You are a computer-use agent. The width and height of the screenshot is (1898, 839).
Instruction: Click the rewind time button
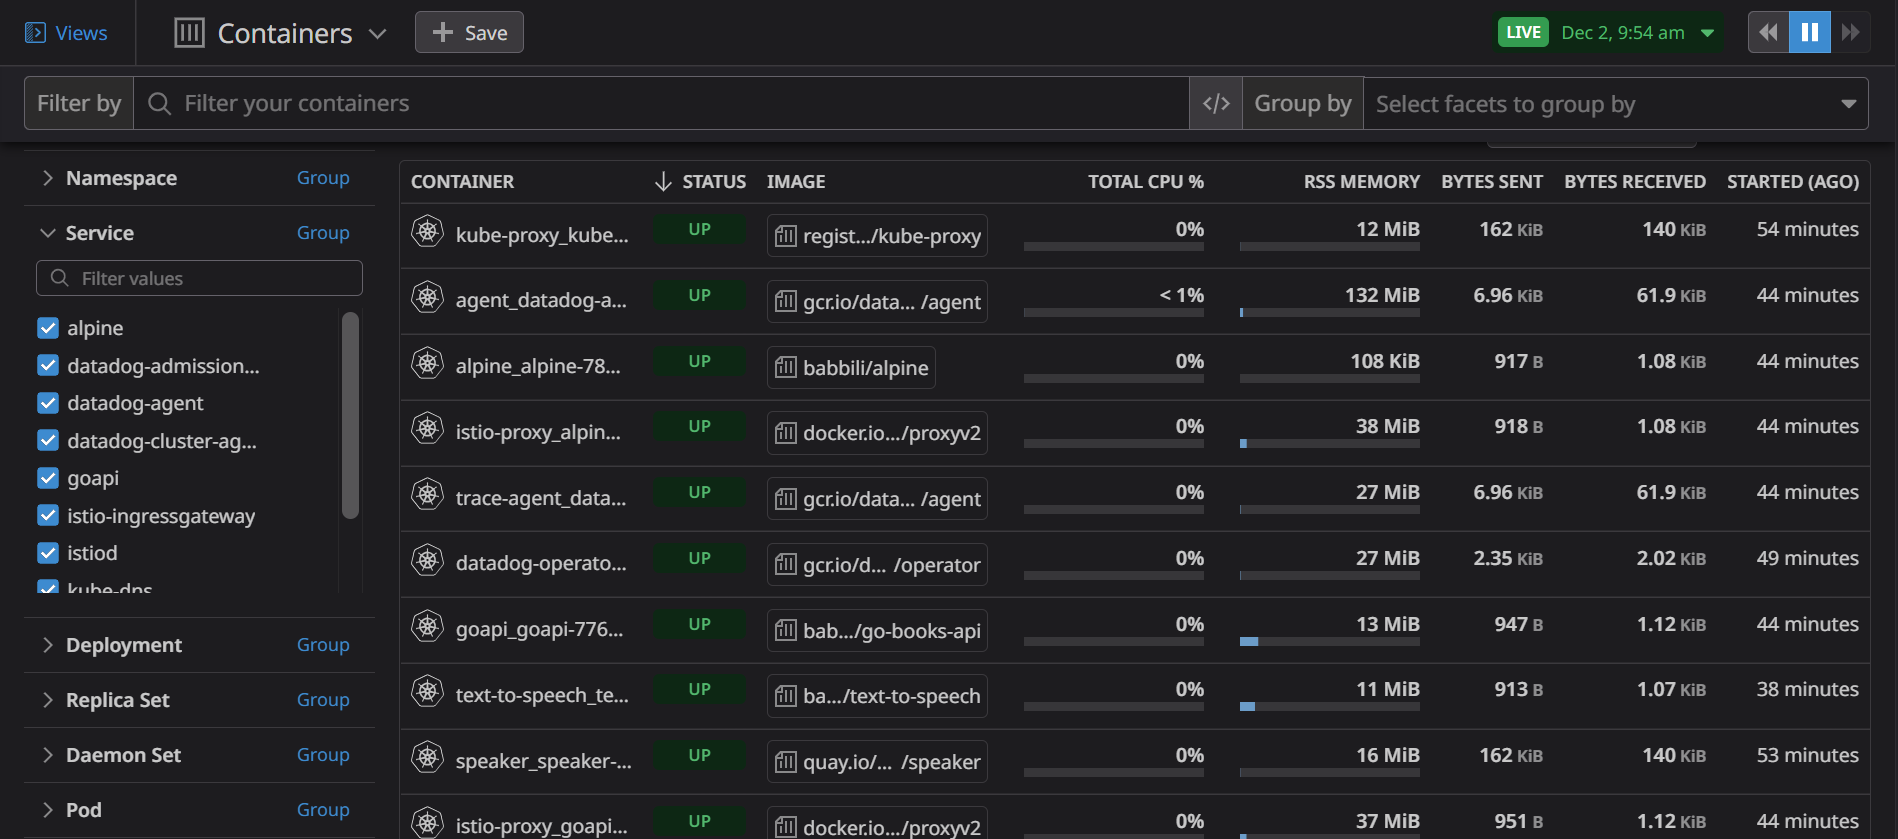click(1768, 32)
